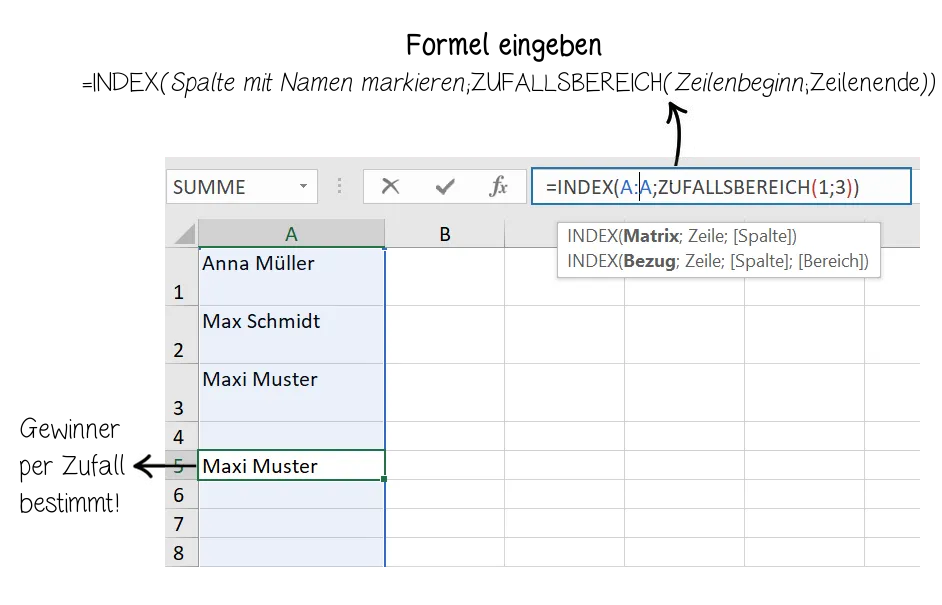This screenshot has width=942, height=605.
Task: Click row number 5 header
Action: 179,464
